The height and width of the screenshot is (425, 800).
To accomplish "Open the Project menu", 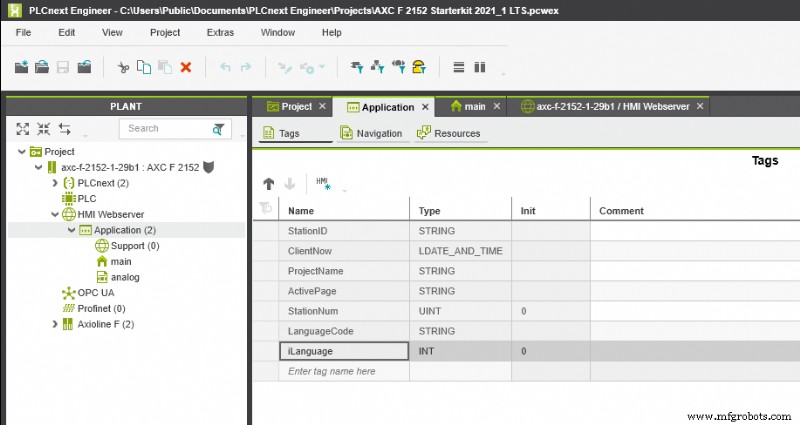I will point(165,32).
